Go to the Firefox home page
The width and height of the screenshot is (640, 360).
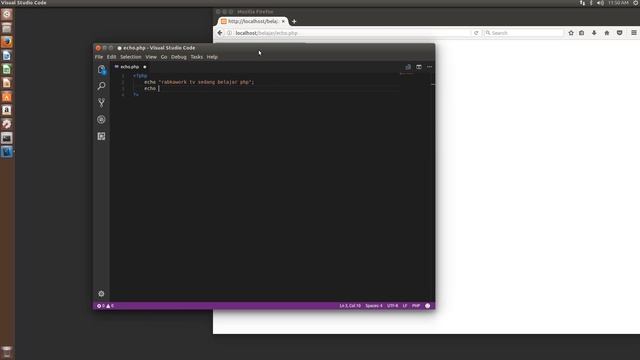pos(607,33)
